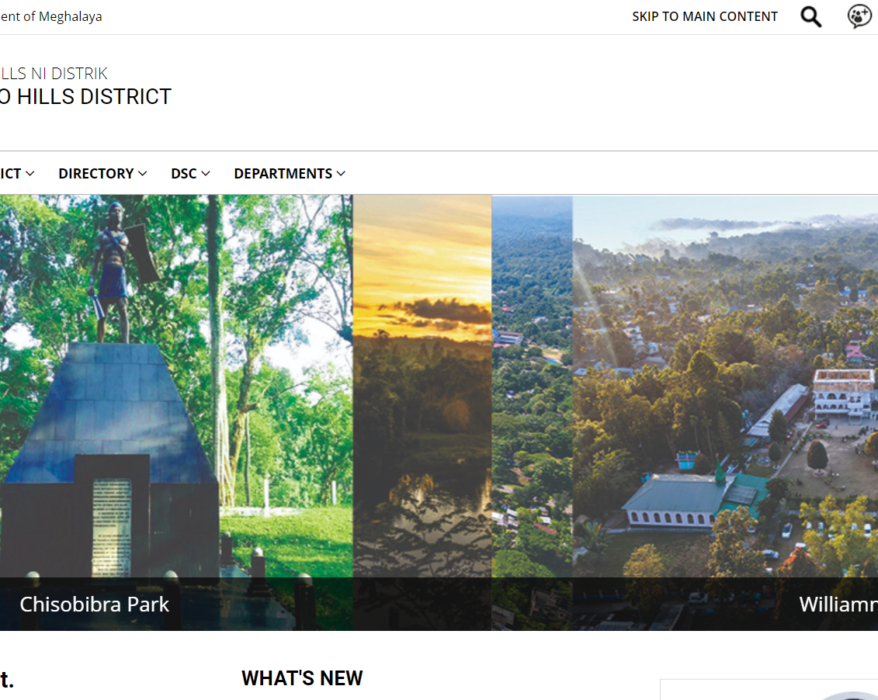Click the chevron beside Directory
Viewport: 878px width, 700px height.
click(143, 174)
